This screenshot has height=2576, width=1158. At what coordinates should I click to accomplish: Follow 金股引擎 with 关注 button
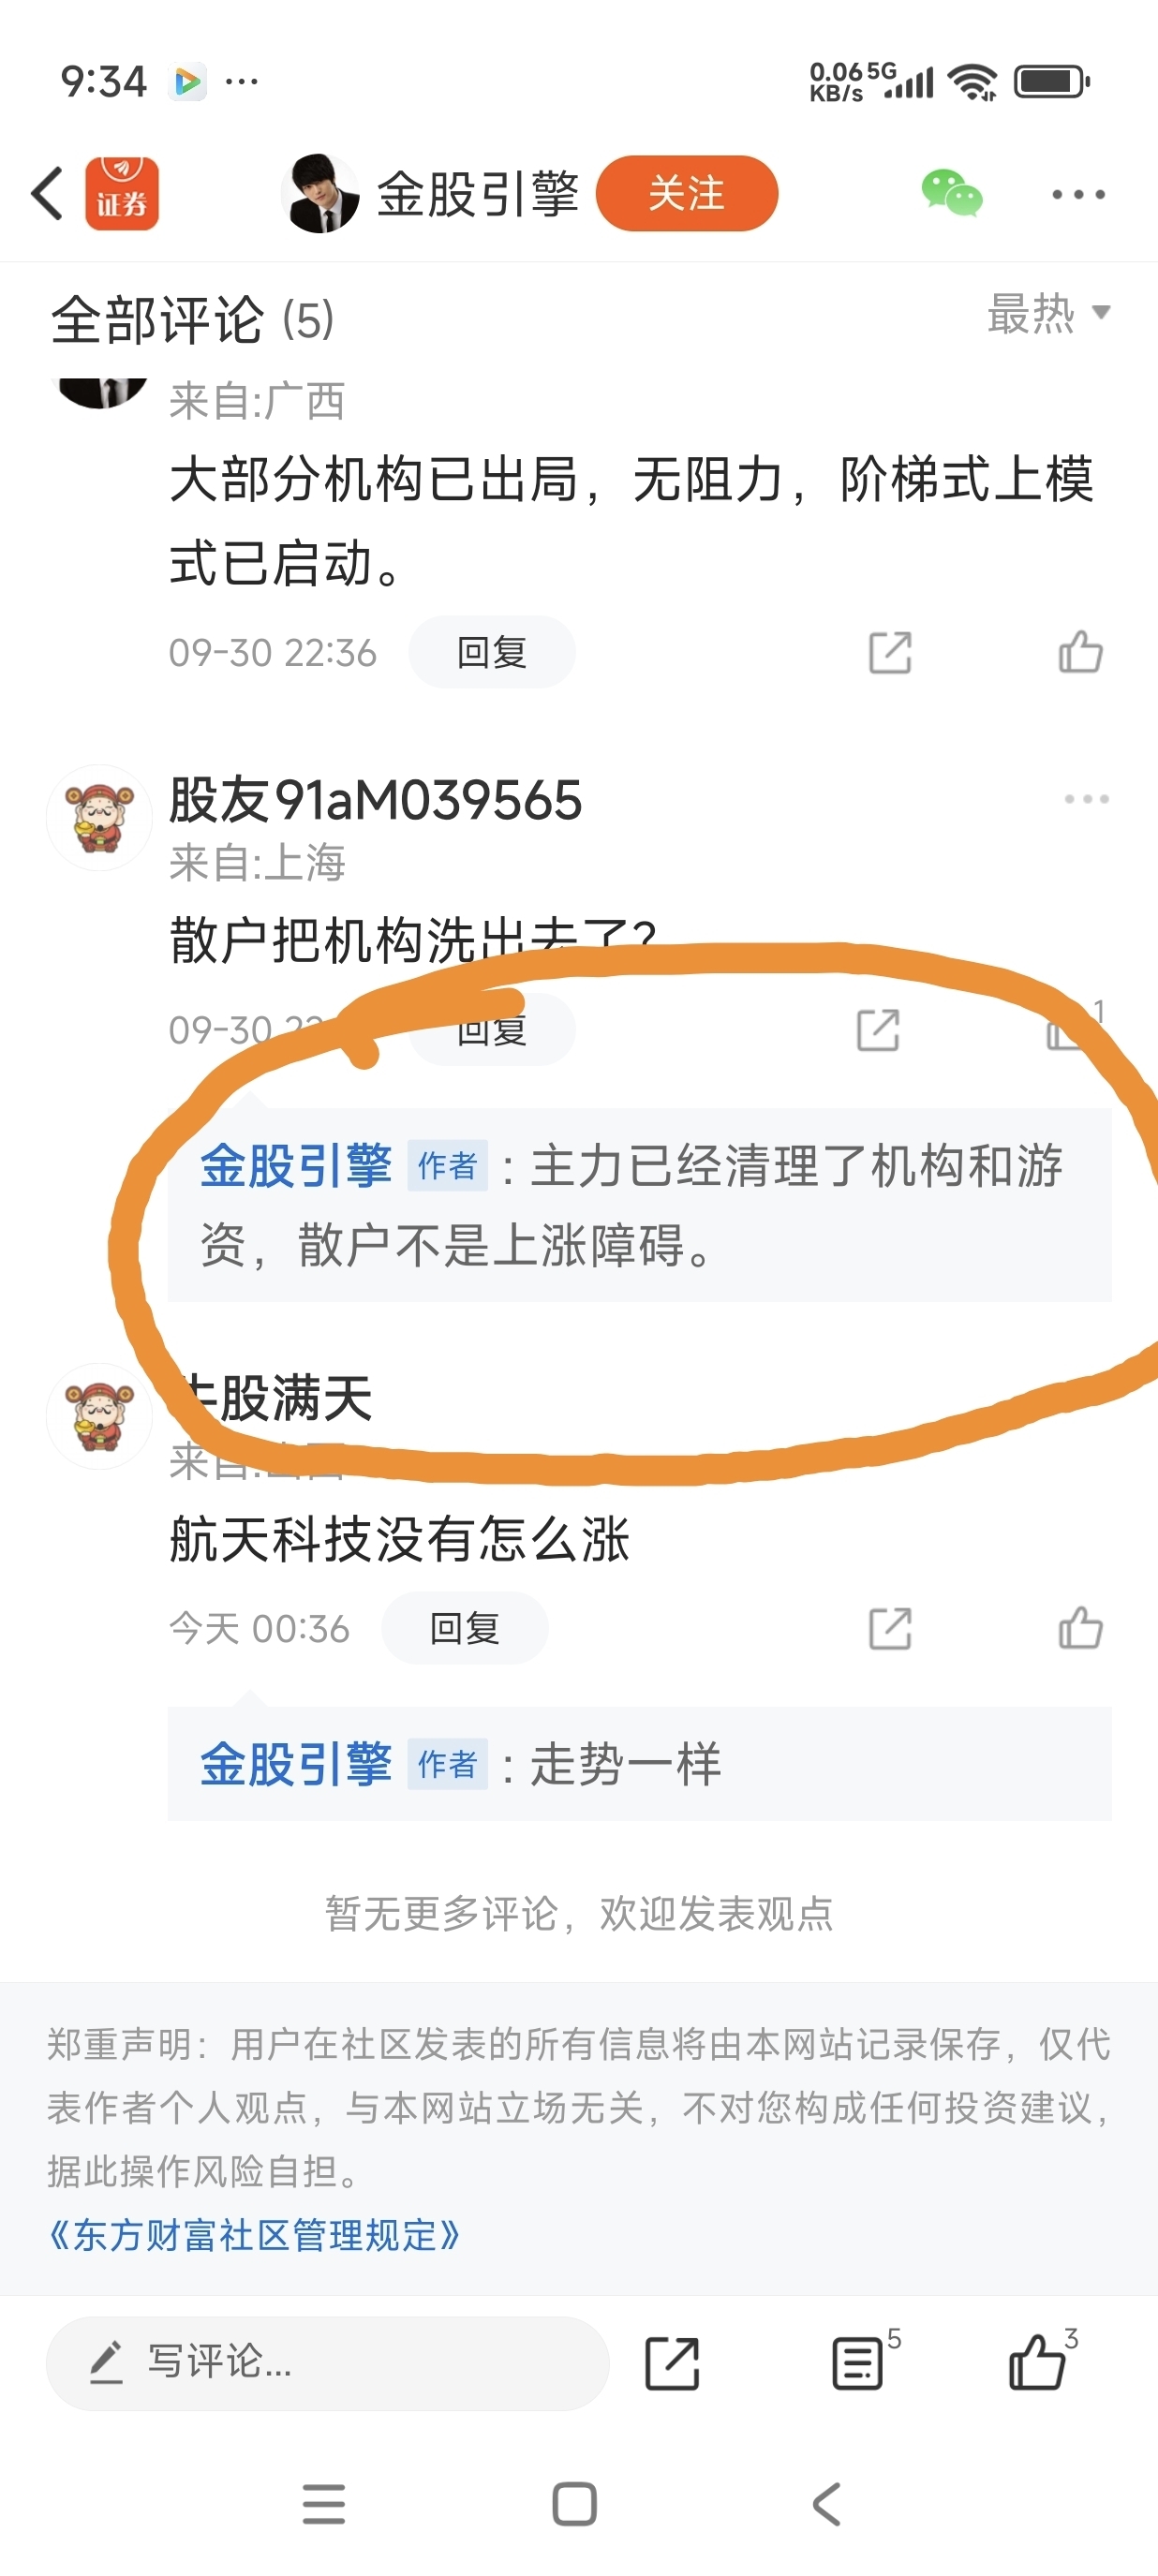pyautogui.click(x=687, y=193)
